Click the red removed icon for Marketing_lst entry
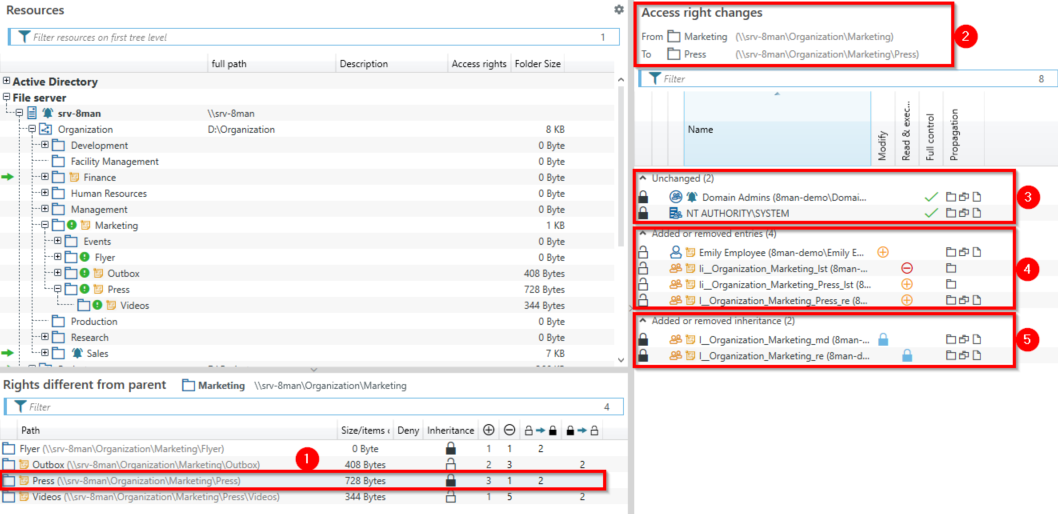The height and width of the screenshot is (514, 1058). point(907,268)
